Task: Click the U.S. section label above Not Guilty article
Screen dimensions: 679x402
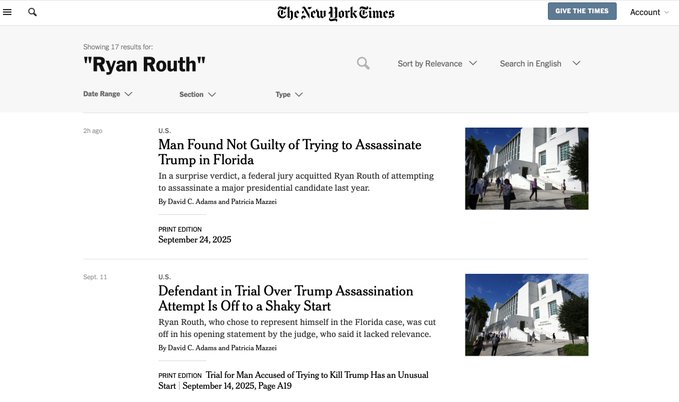Action: click(165, 131)
